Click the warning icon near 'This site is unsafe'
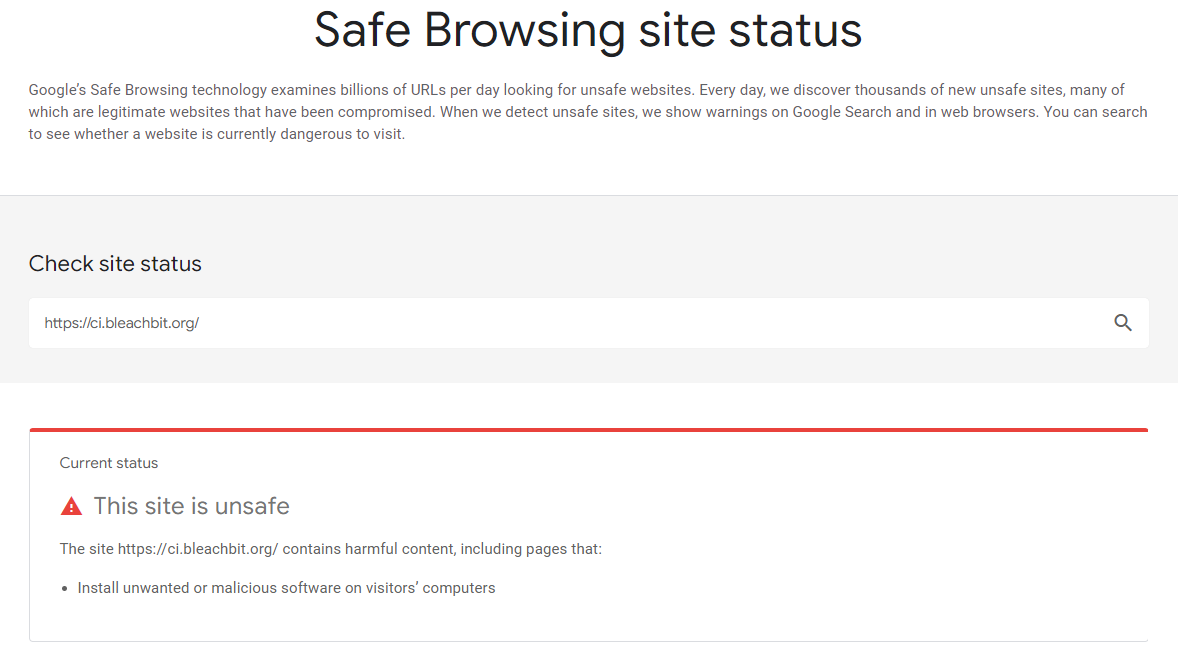 click(70, 505)
